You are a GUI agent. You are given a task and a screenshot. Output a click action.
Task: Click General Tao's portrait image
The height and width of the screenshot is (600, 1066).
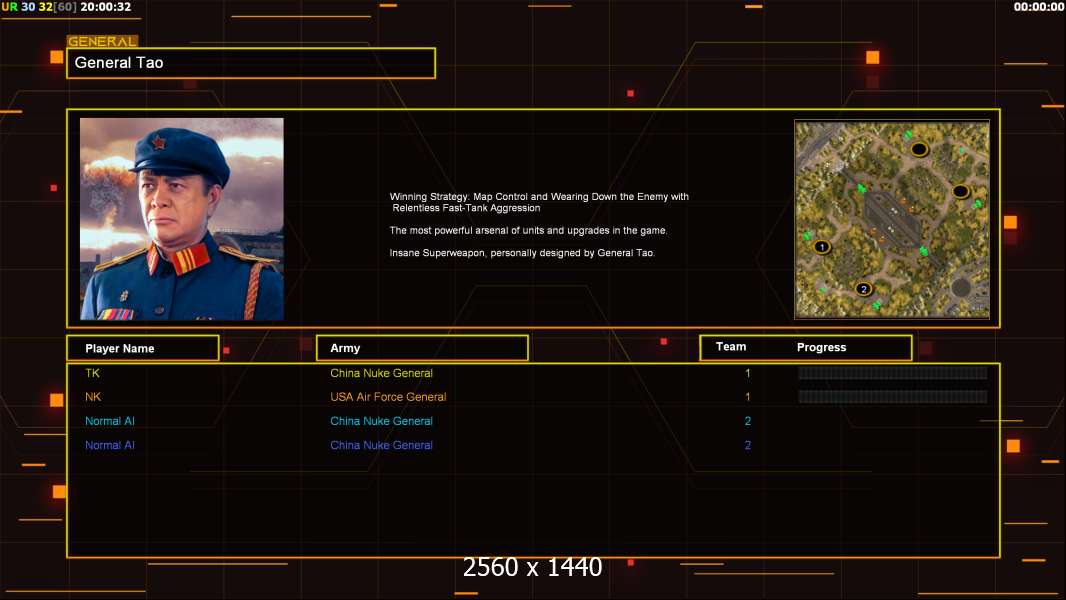coord(182,219)
